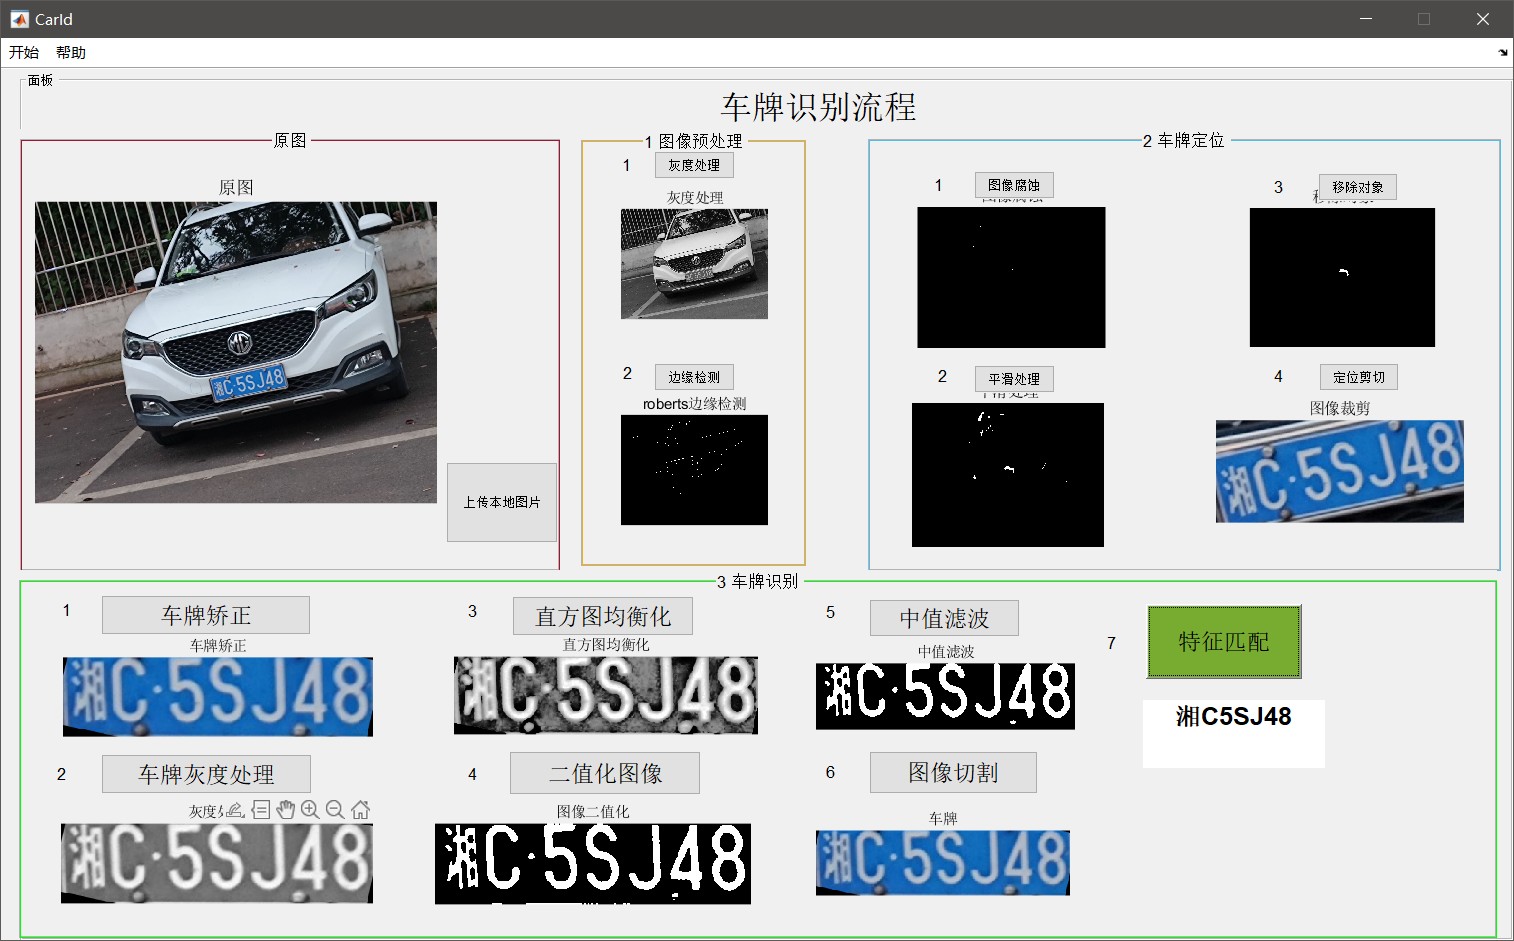Open the 帮助 menu
Screen dimensions: 1514x941
tap(71, 53)
